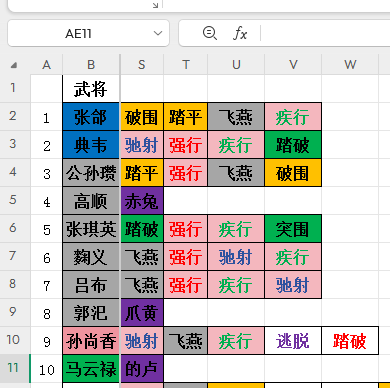Click 飞燕 cell in 张郃 row
The width and height of the screenshot is (390, 388).
(x=236, y=117)
